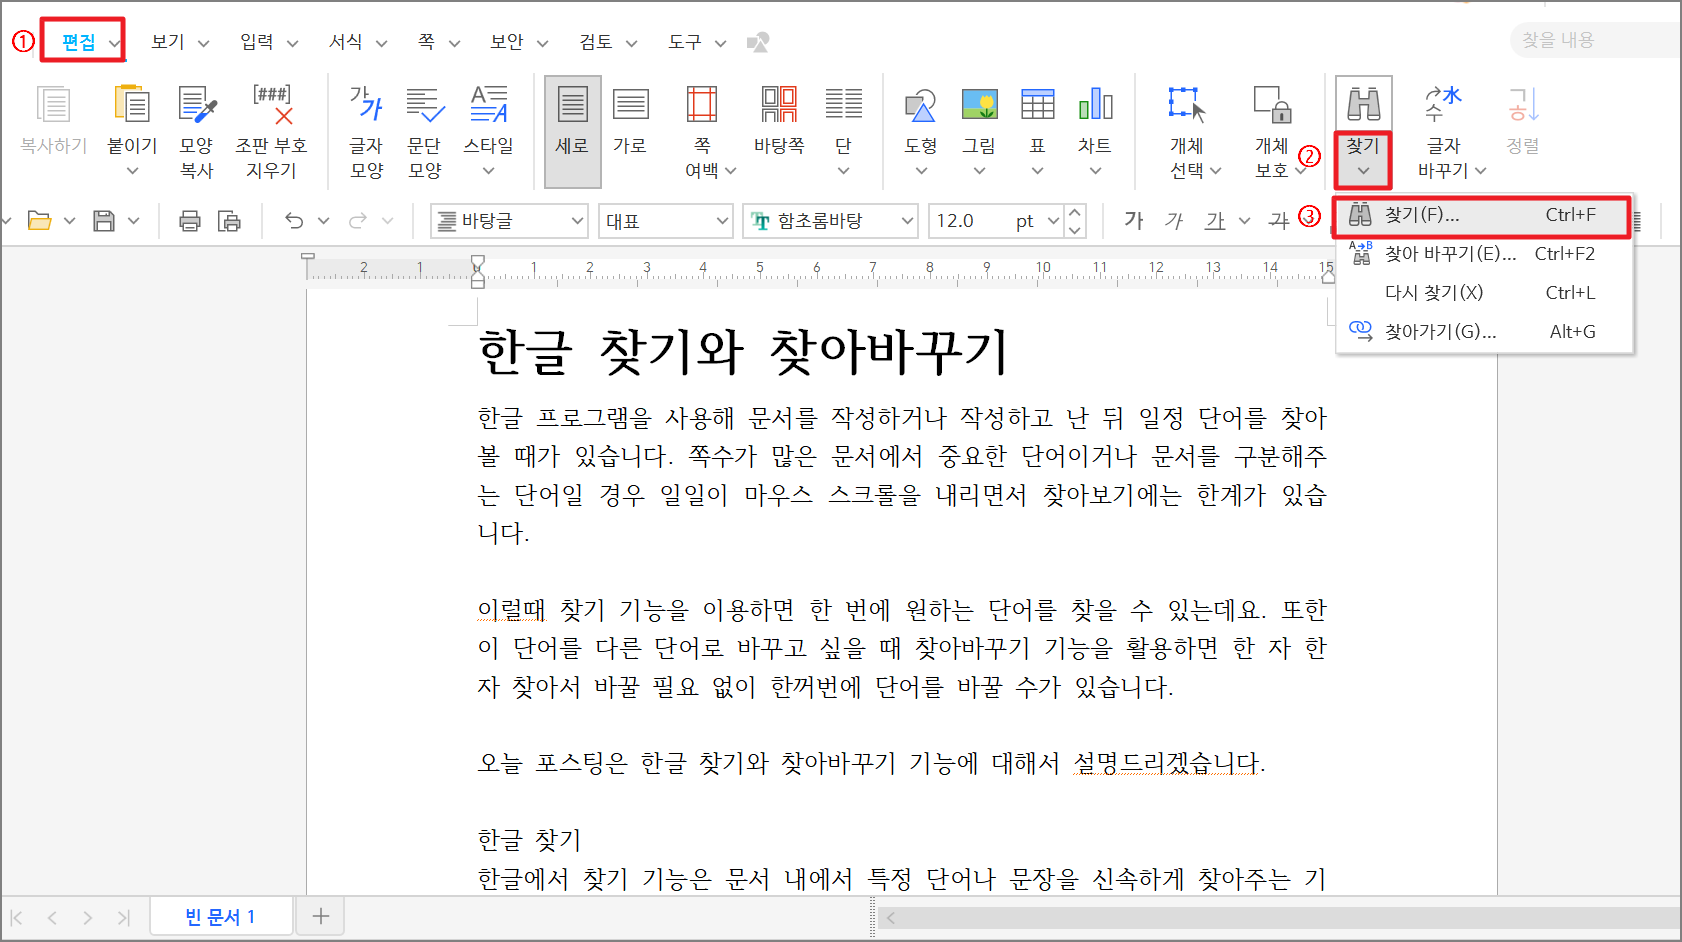The image size is (1682, 942).
Task: Click the 개체 보호 object protect icon
Action: pyautogui.click(x=1272, y=105)
